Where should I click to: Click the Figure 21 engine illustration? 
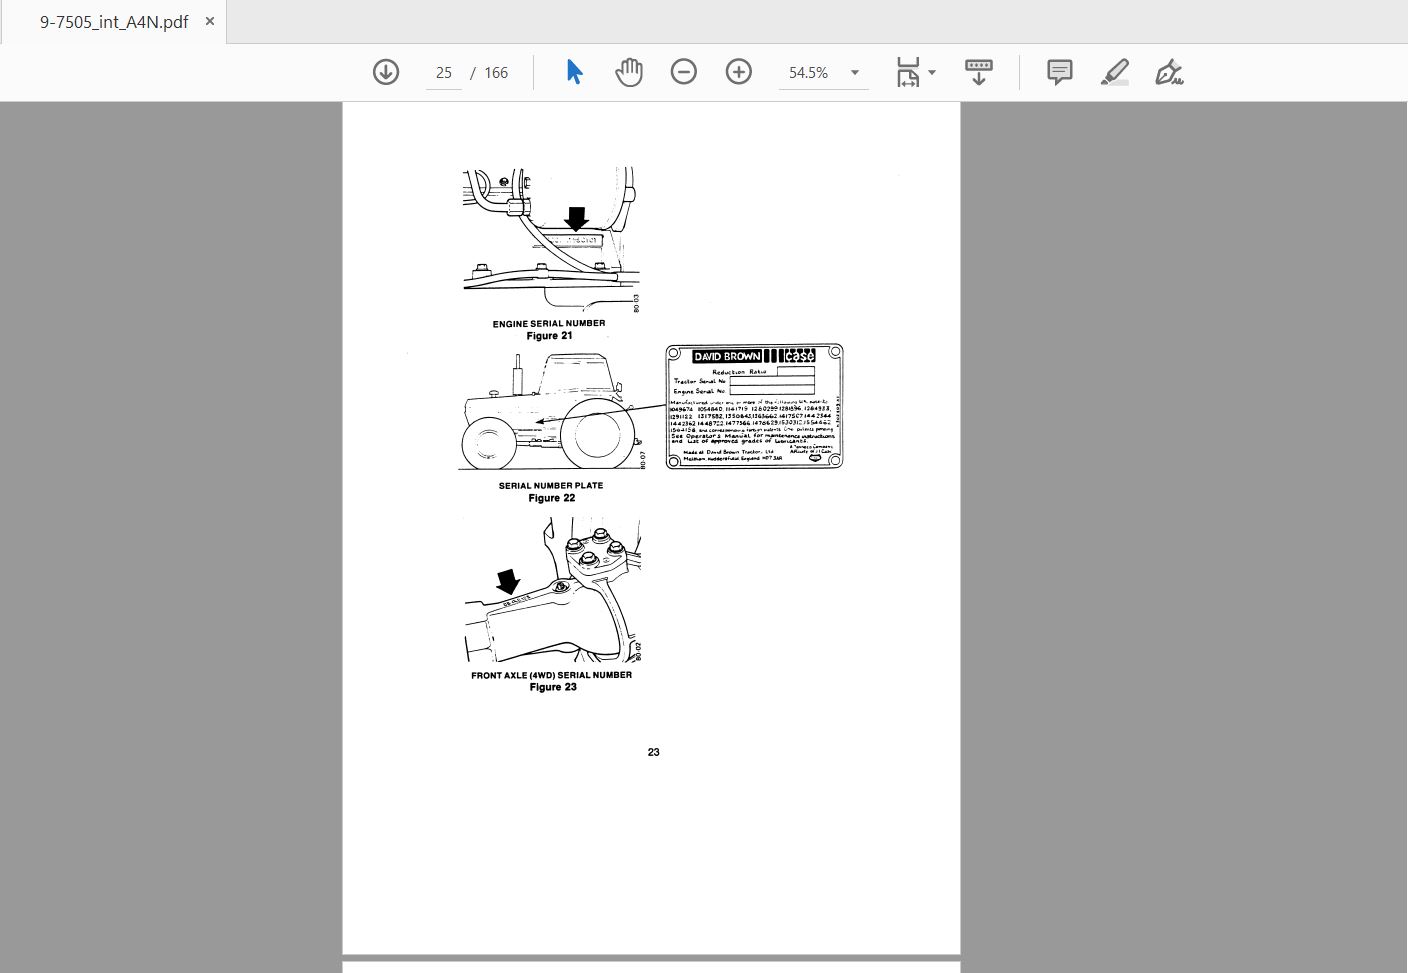[551, 240]
